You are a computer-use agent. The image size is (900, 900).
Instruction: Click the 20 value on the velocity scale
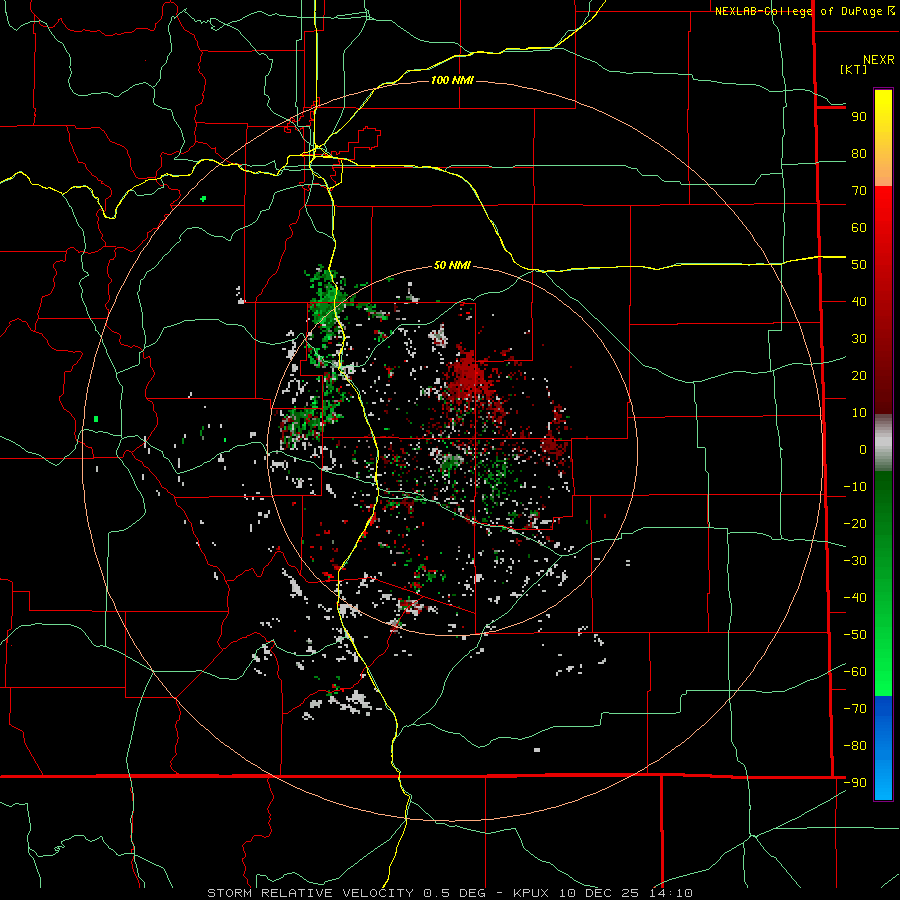[859, 375]
